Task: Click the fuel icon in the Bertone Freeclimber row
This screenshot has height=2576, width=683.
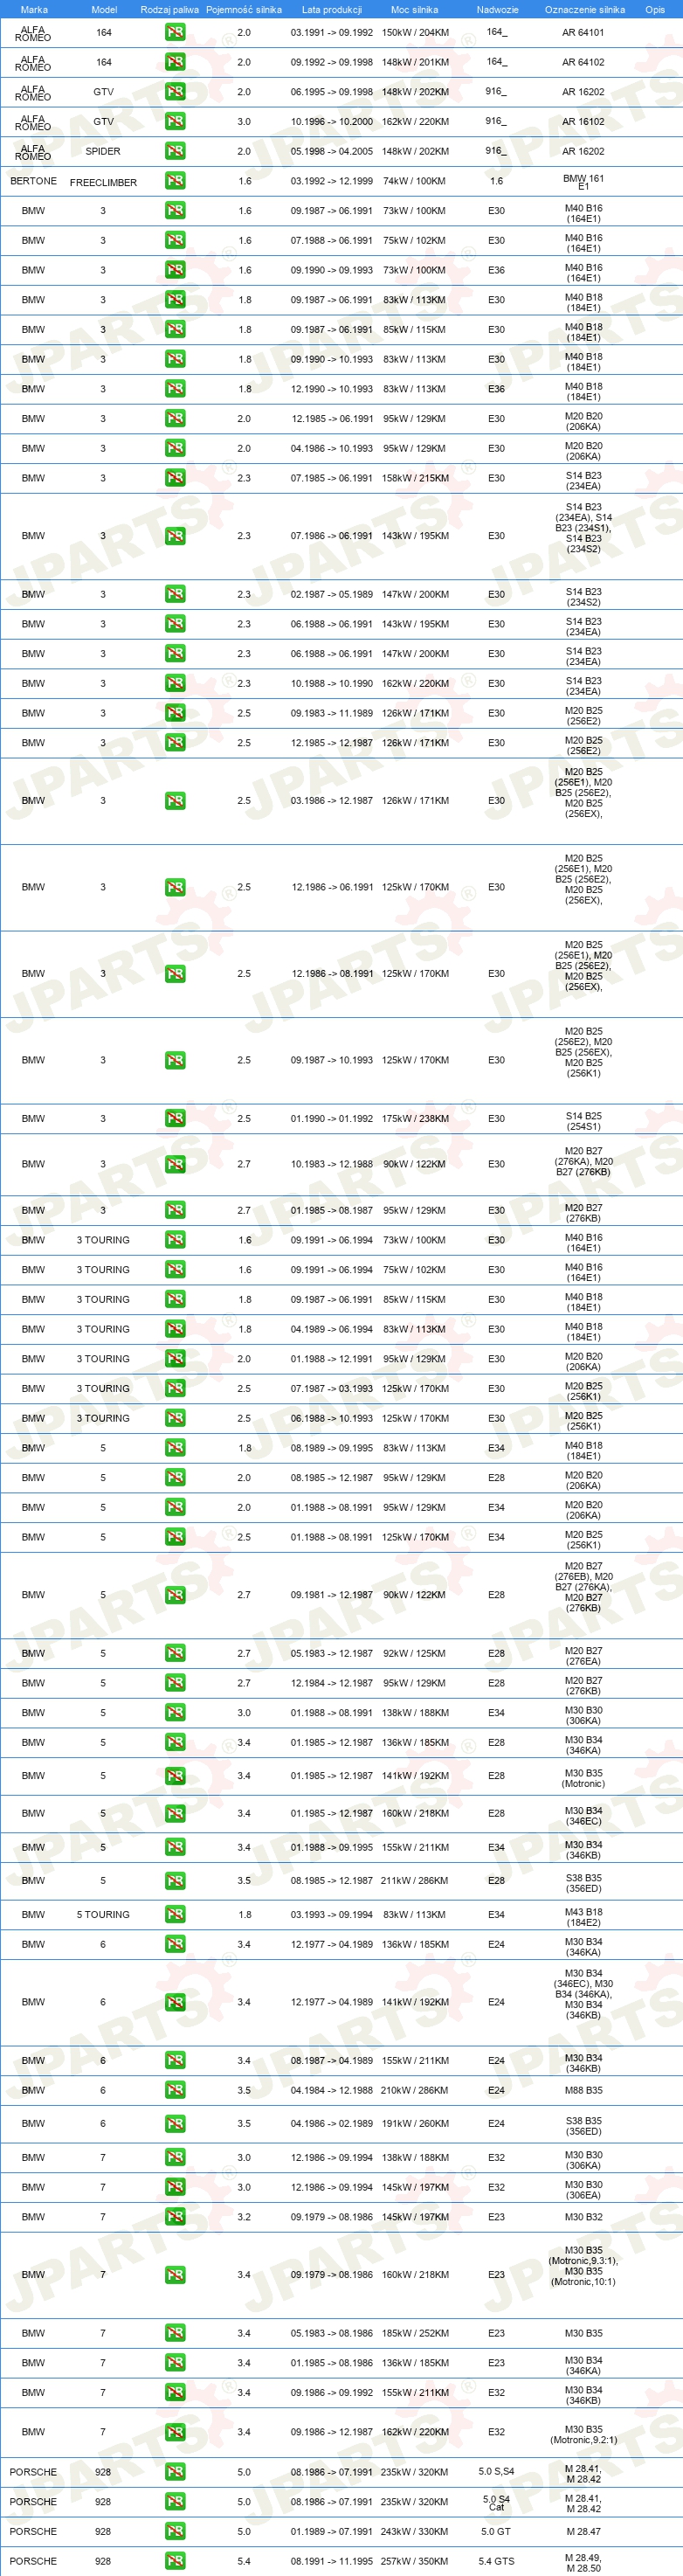Action: [x=175, y=181]
